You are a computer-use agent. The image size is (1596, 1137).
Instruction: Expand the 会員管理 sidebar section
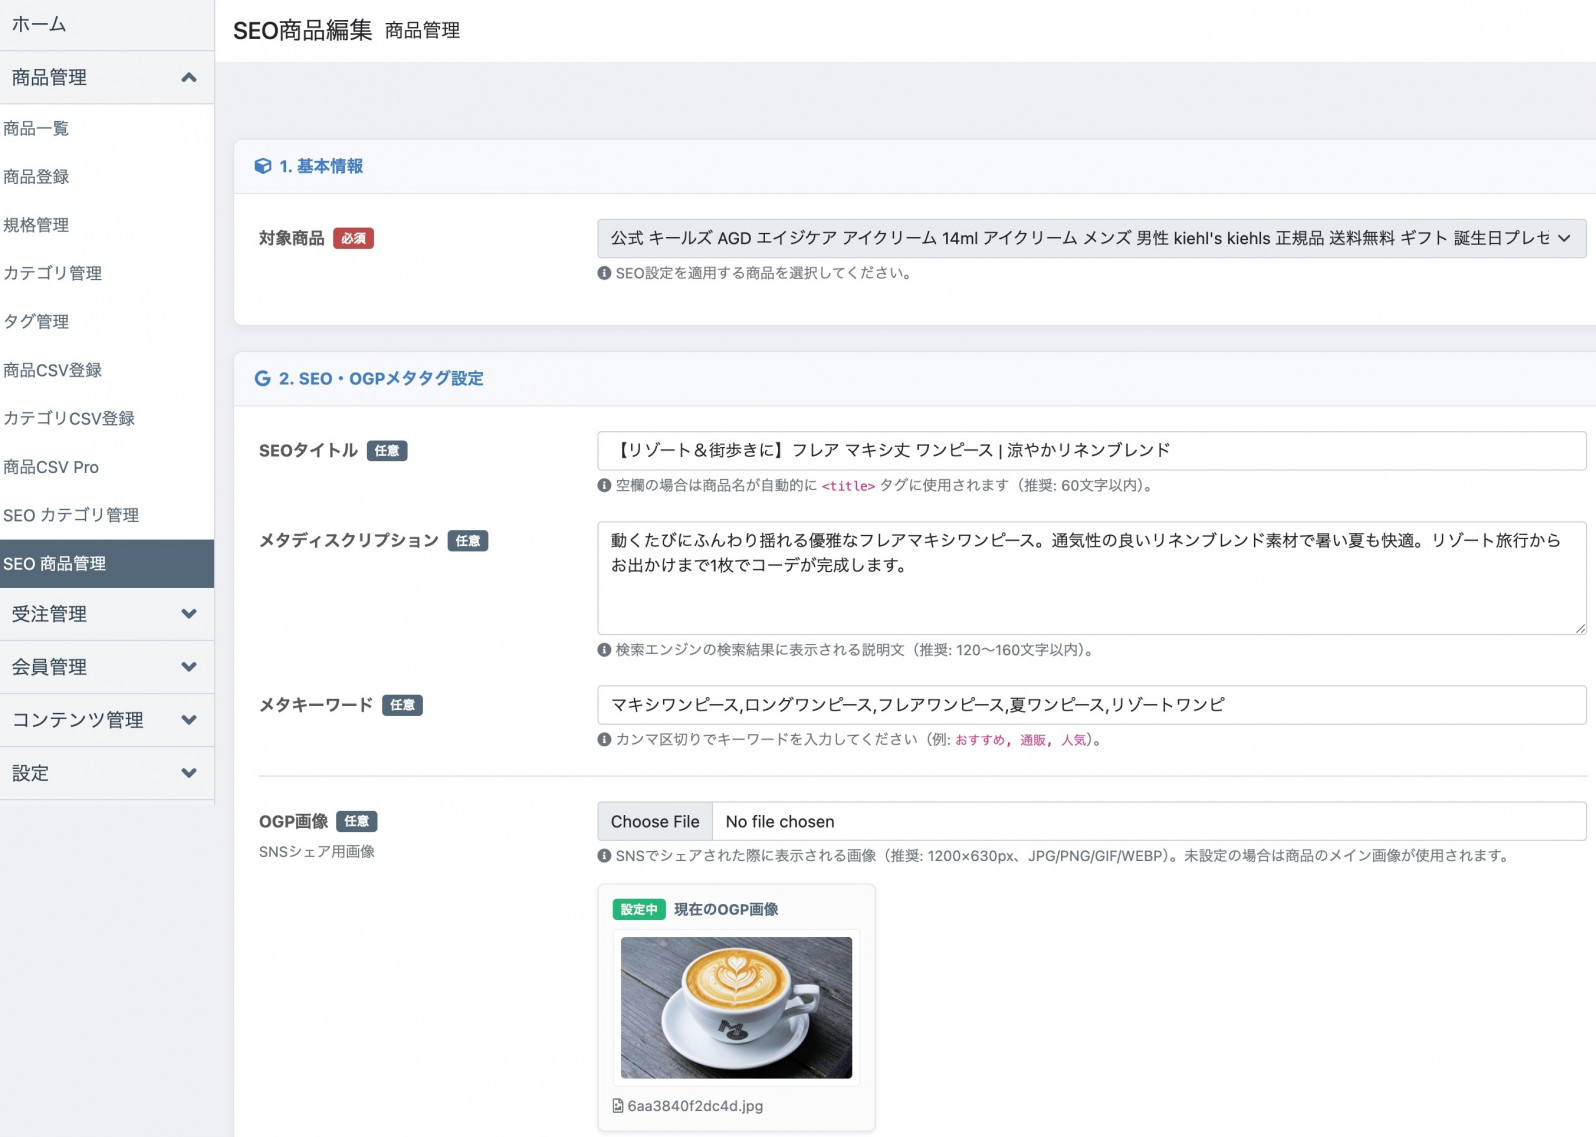point(107,667)
